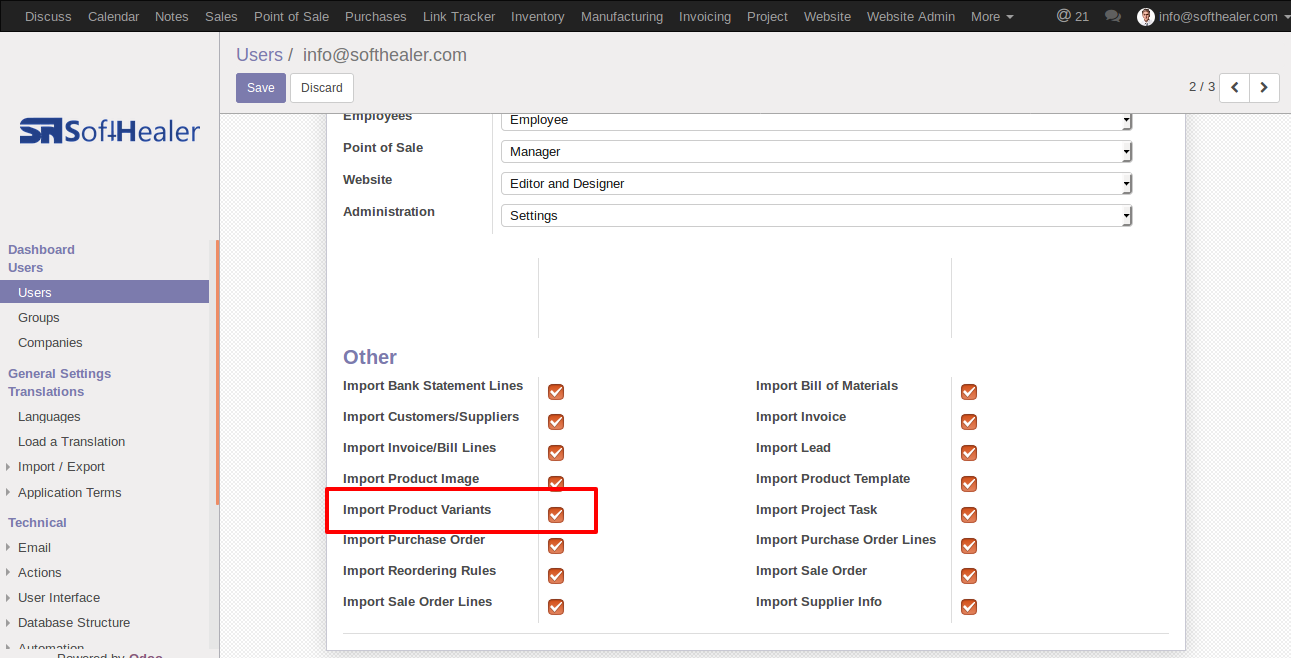Open General Settings in sidebar

click(60, 374)
